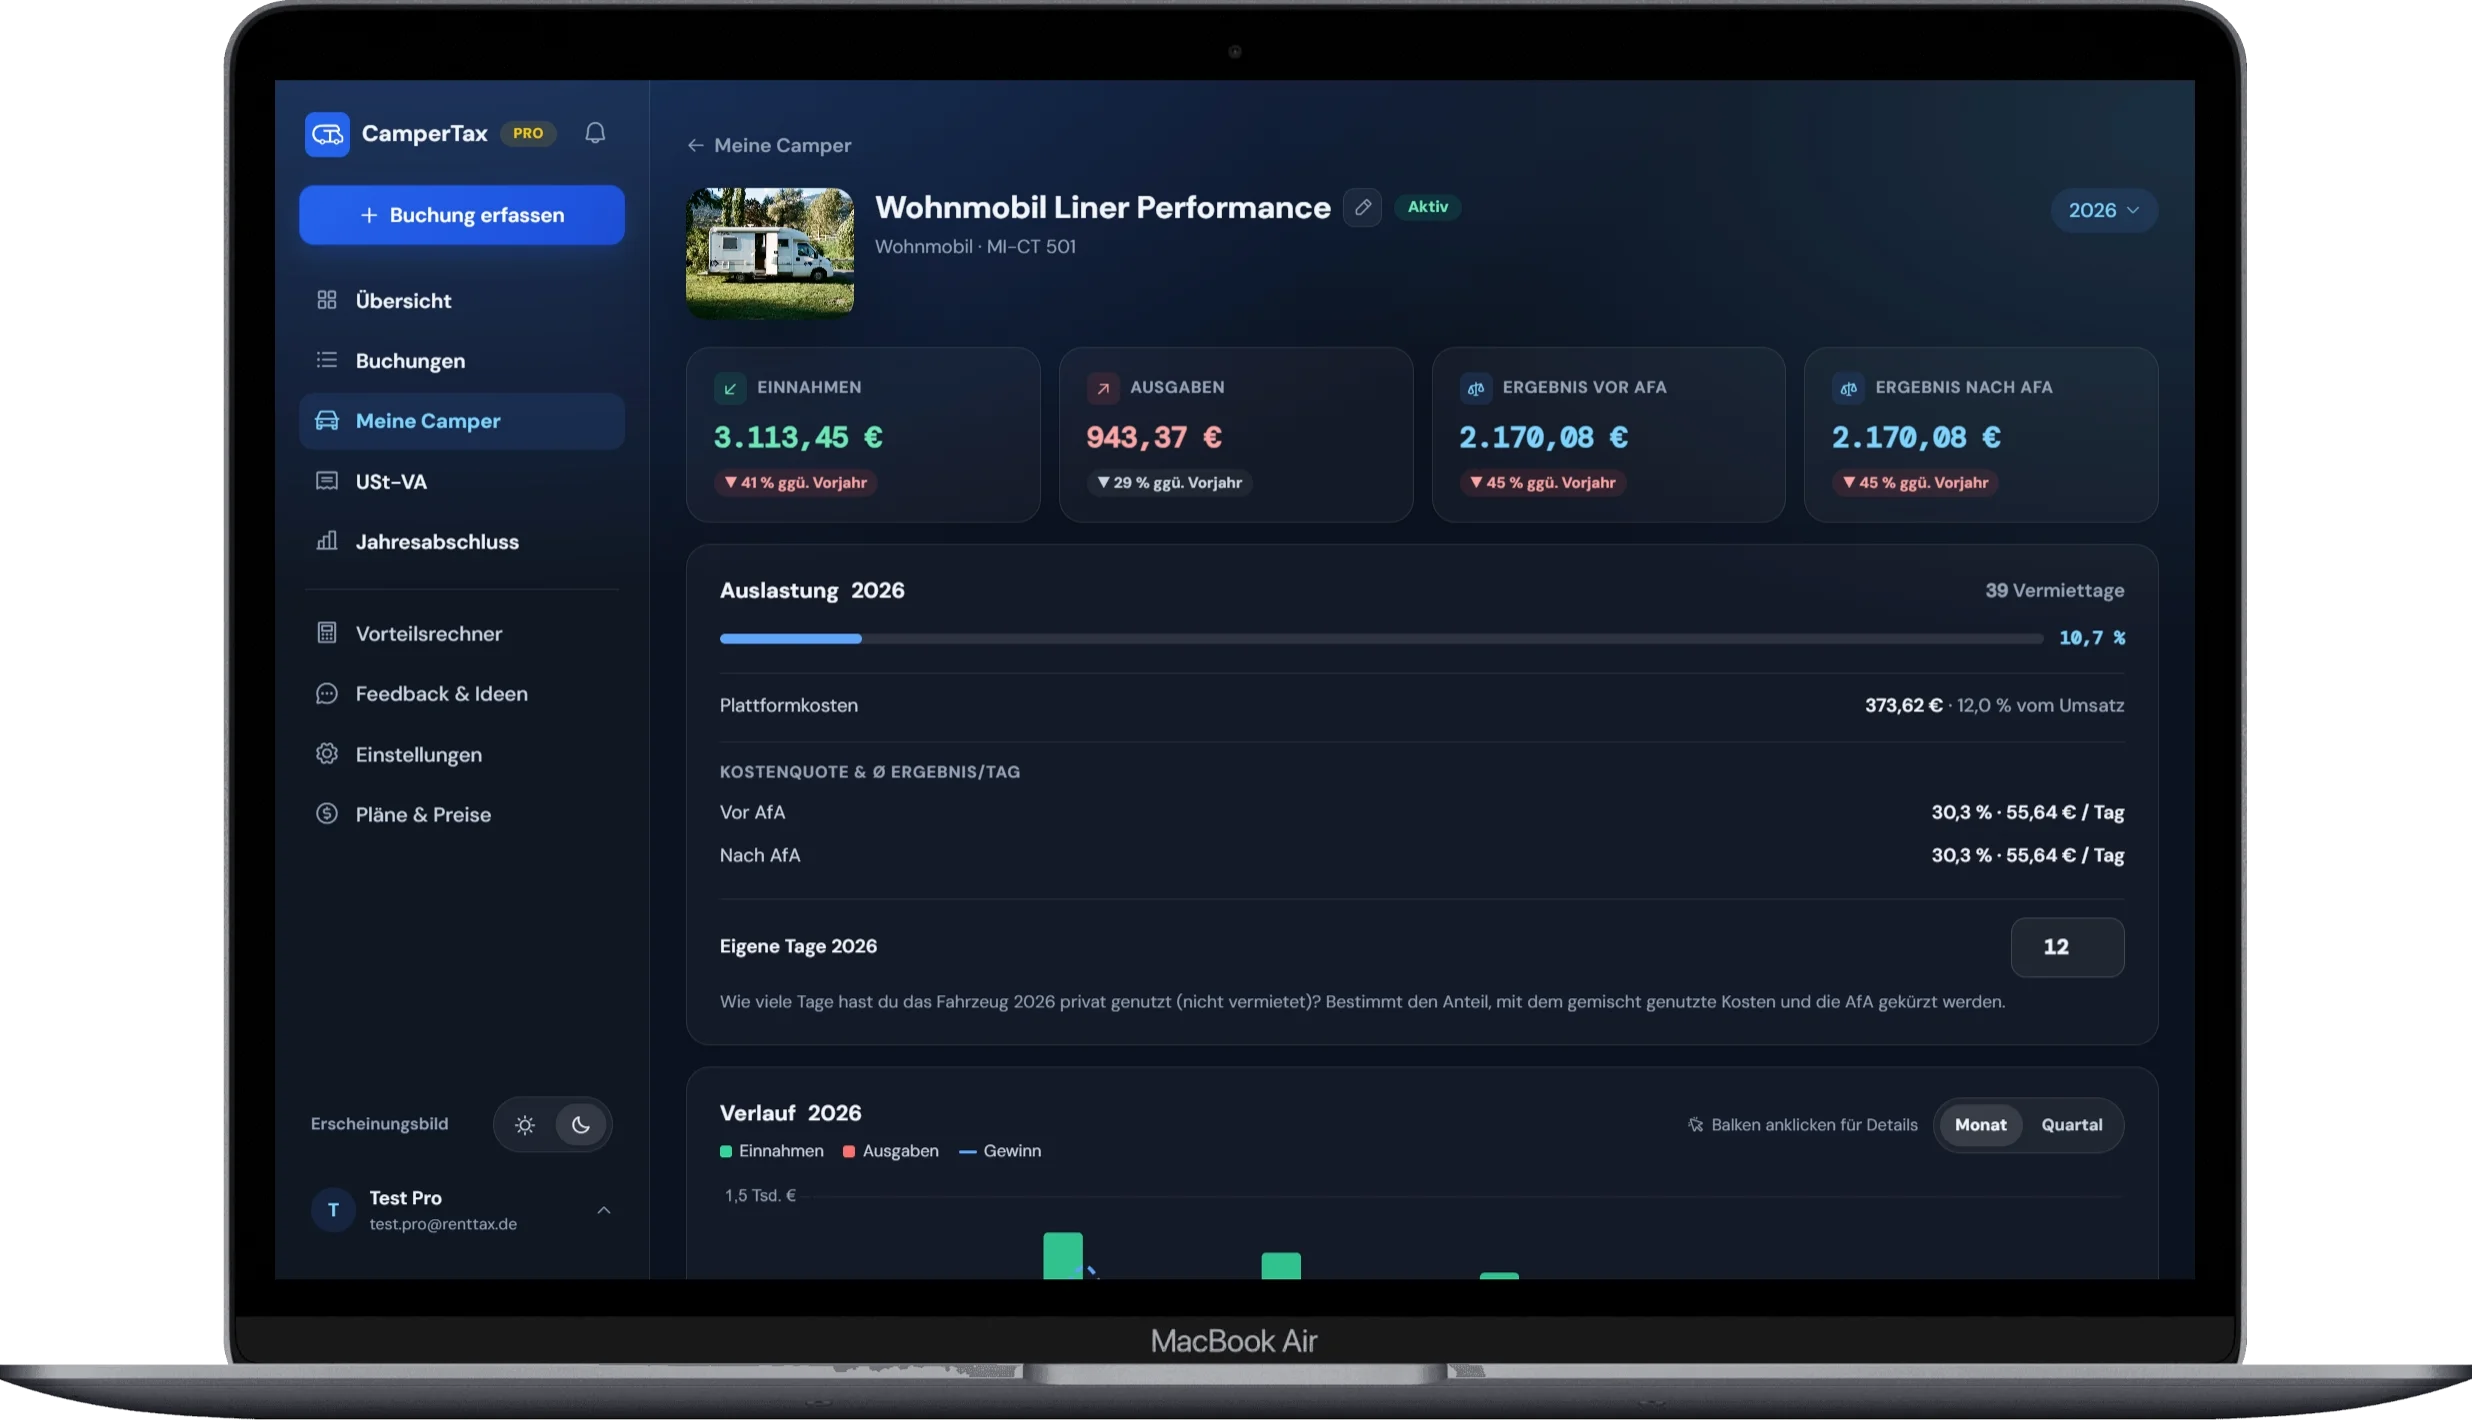This screenshot has height=1420, width=2472.
Task: Click the Einnahmen arrow icon
Action: click(730, 388)
